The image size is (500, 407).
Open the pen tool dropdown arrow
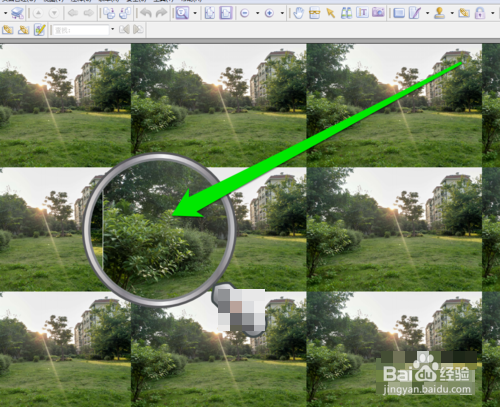[427, 13]
